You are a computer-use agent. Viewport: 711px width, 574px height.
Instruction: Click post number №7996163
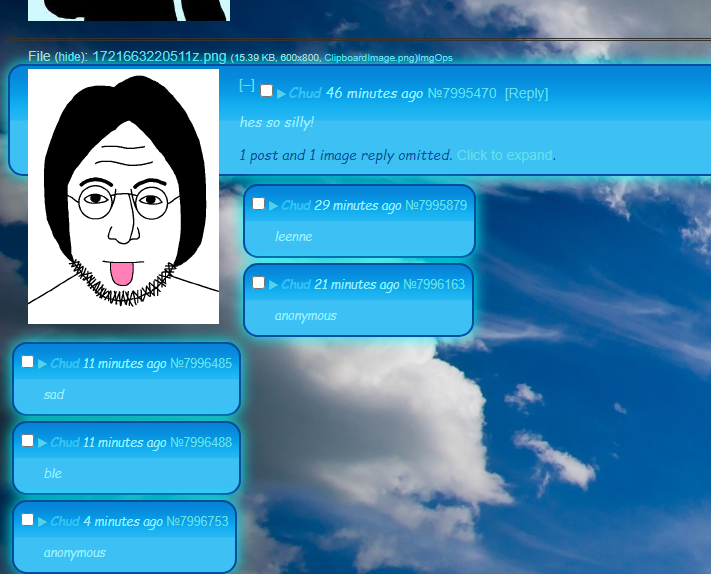[435, 284]
